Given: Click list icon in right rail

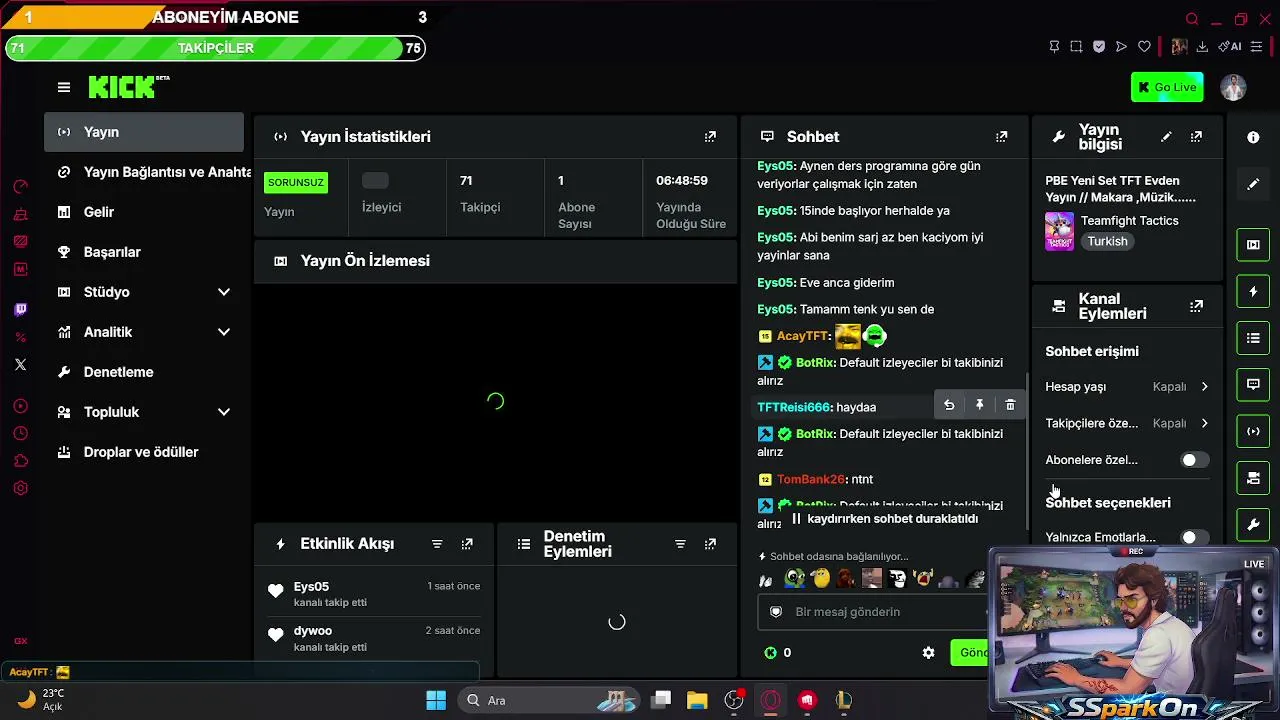Looking at the screenshot, I should 1253,338.
